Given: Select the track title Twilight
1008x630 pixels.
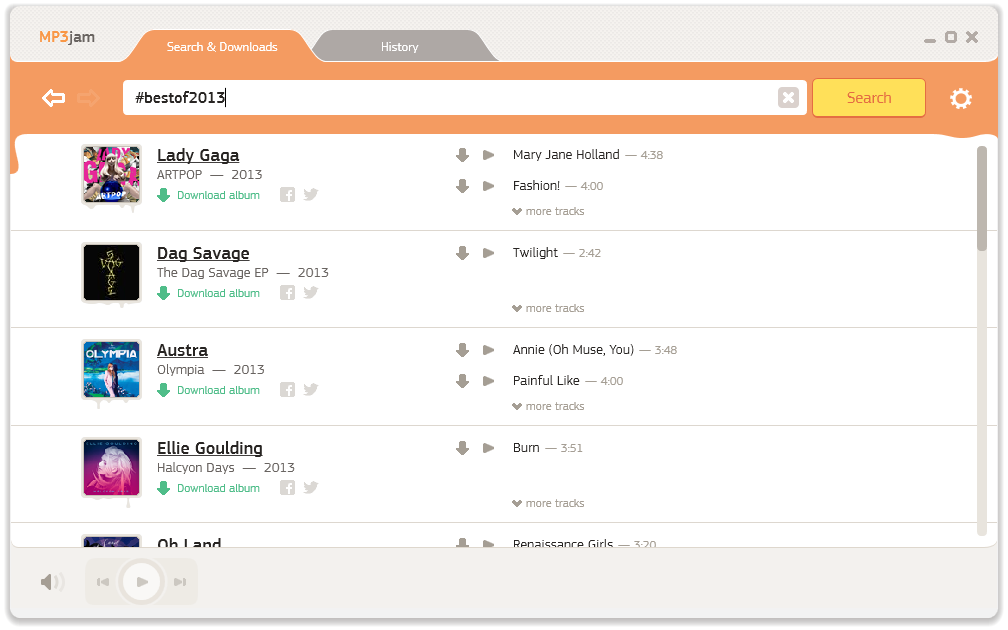Looking at the screenshot, I should [x=536, y=253].
